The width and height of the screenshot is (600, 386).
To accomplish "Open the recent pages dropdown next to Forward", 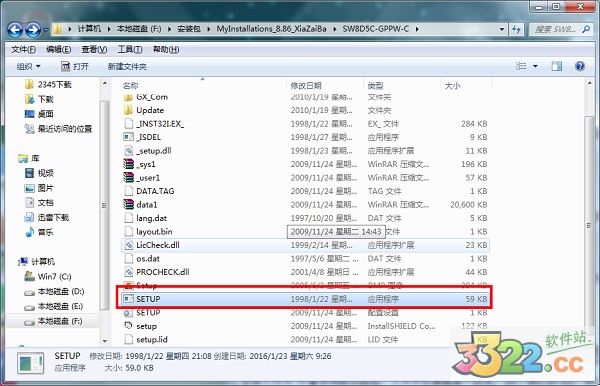I will coord(46,30).
